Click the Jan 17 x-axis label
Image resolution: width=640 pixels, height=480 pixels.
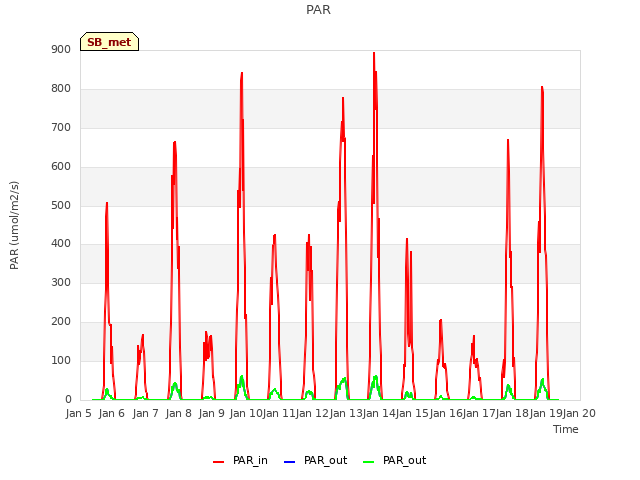479,413
